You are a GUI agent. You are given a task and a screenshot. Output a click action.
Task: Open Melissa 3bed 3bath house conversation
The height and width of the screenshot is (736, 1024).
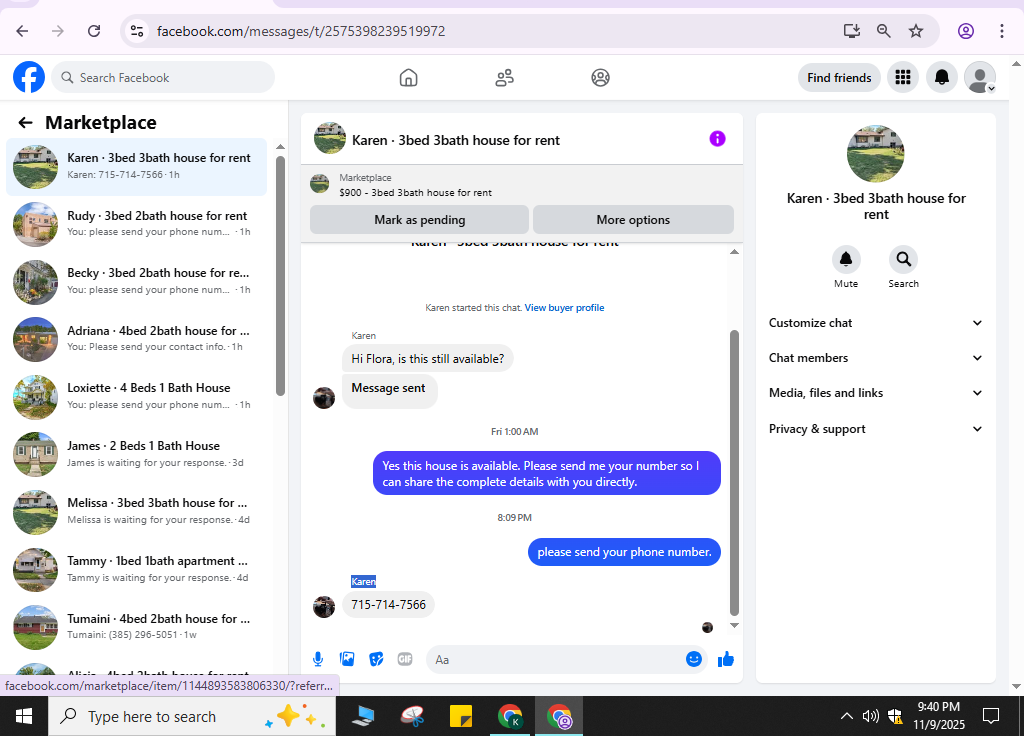click(x=136, y=511)
